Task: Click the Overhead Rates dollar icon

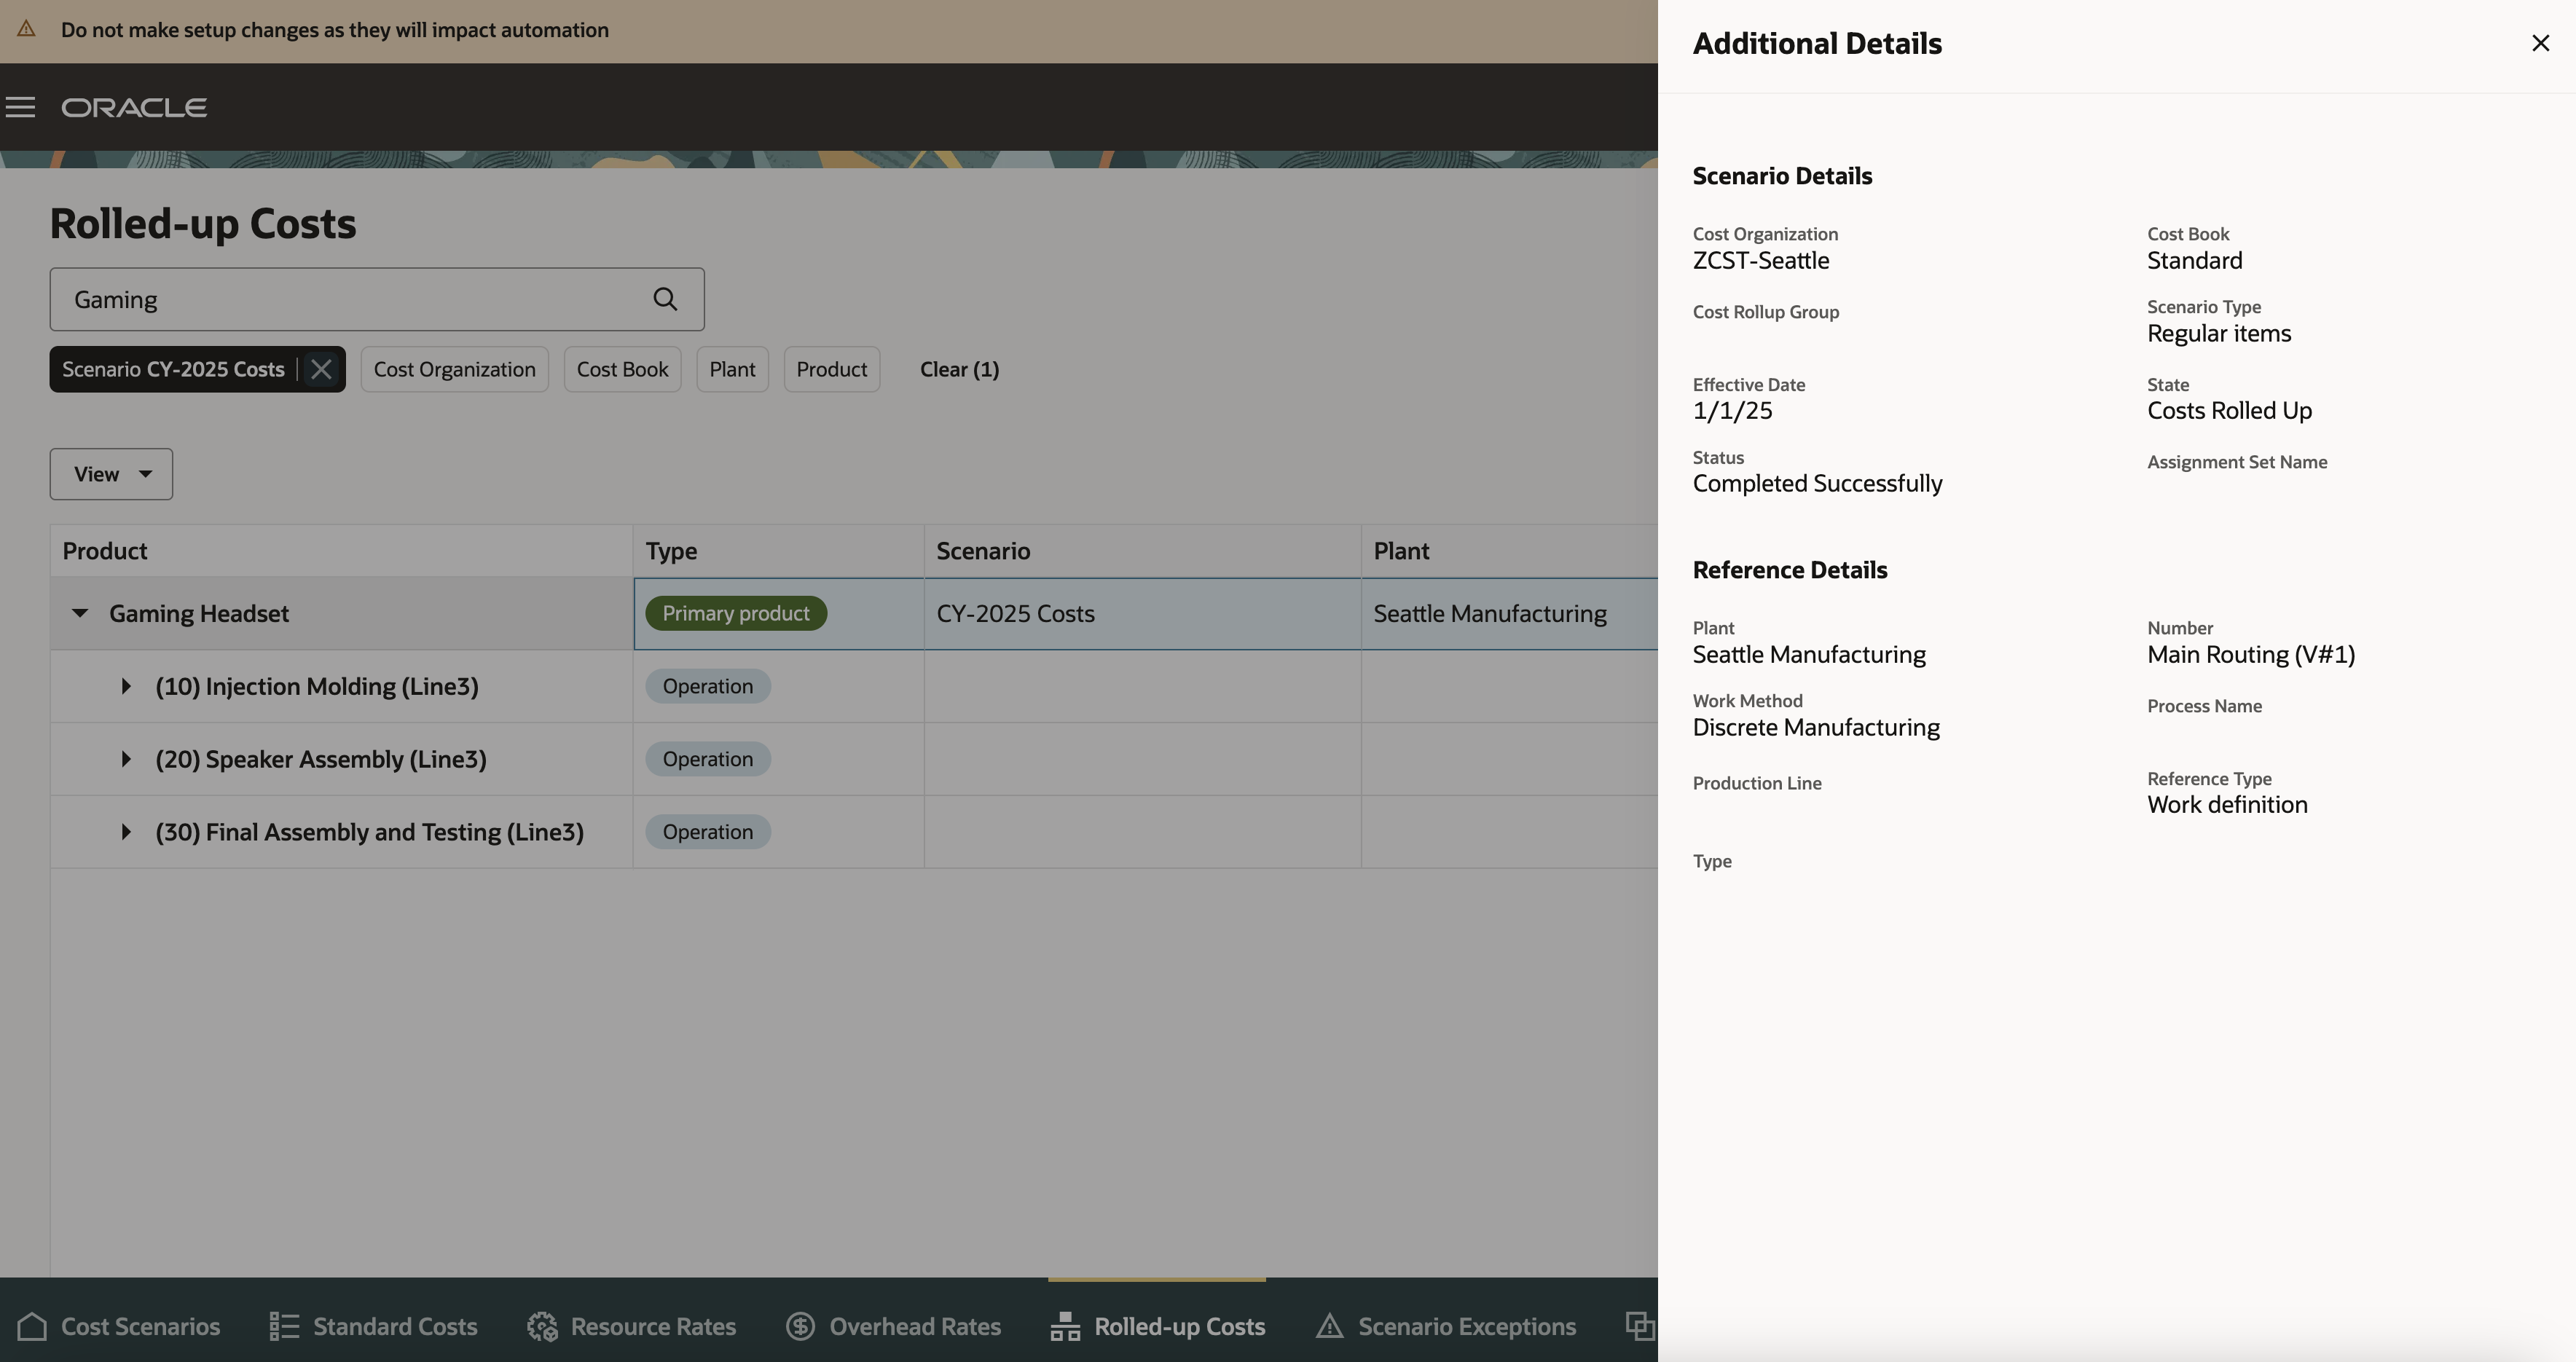Action: (800, 1326)
